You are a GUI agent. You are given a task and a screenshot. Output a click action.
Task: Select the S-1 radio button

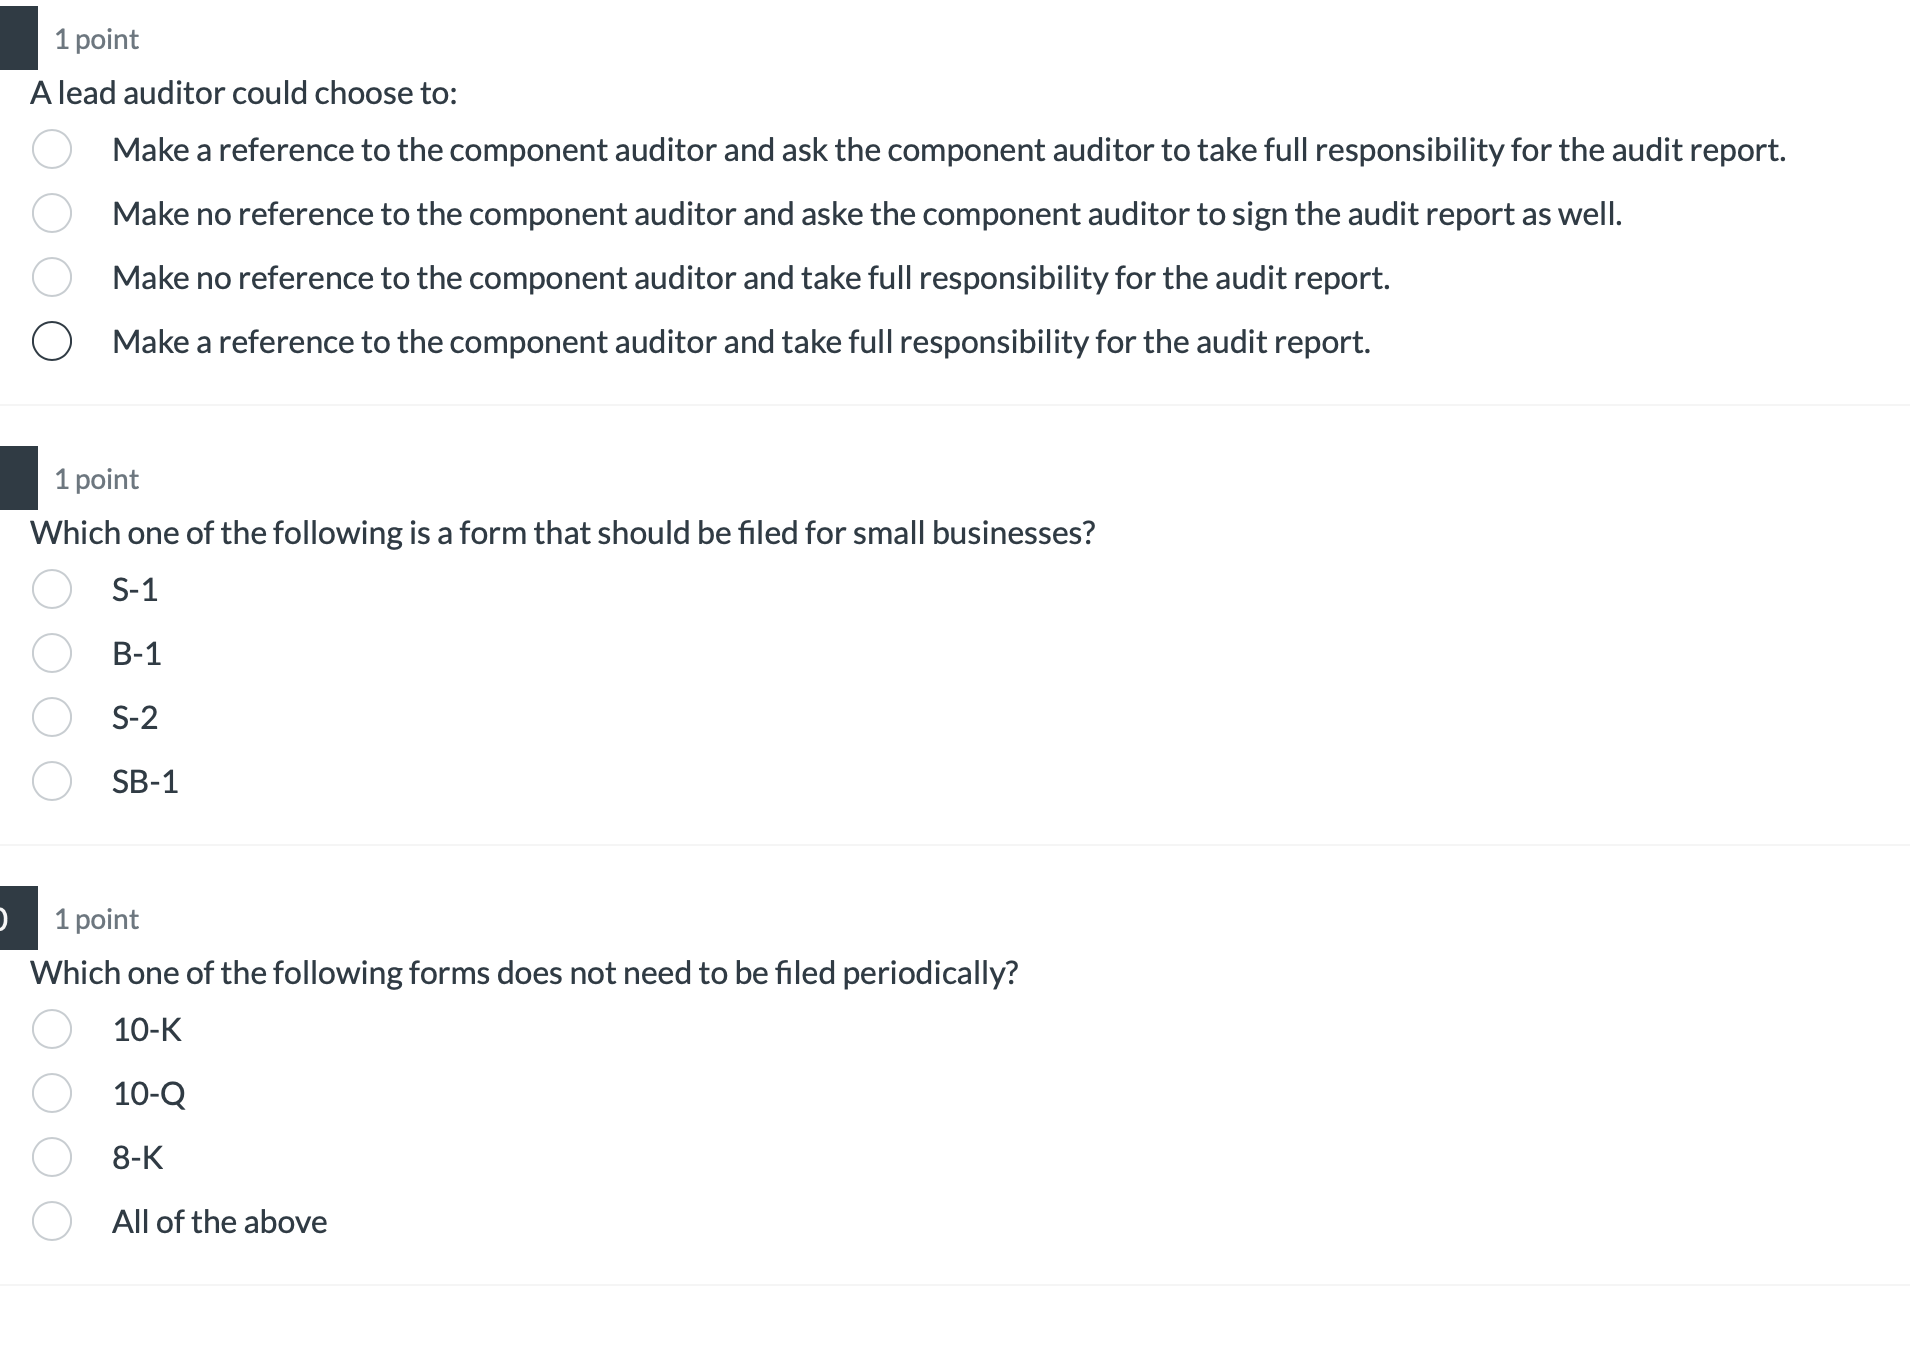[51, 589]
